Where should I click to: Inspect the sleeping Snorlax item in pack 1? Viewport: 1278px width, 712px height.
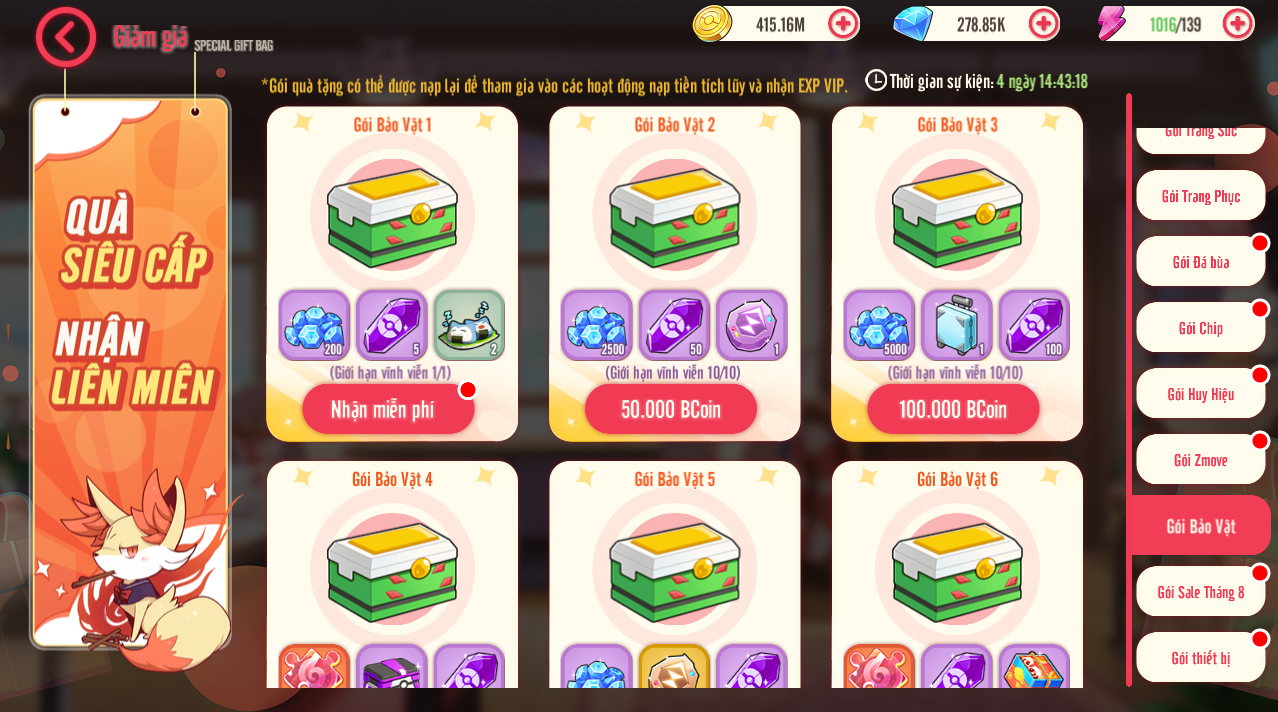pyautogui.click(x=469, y=325)
